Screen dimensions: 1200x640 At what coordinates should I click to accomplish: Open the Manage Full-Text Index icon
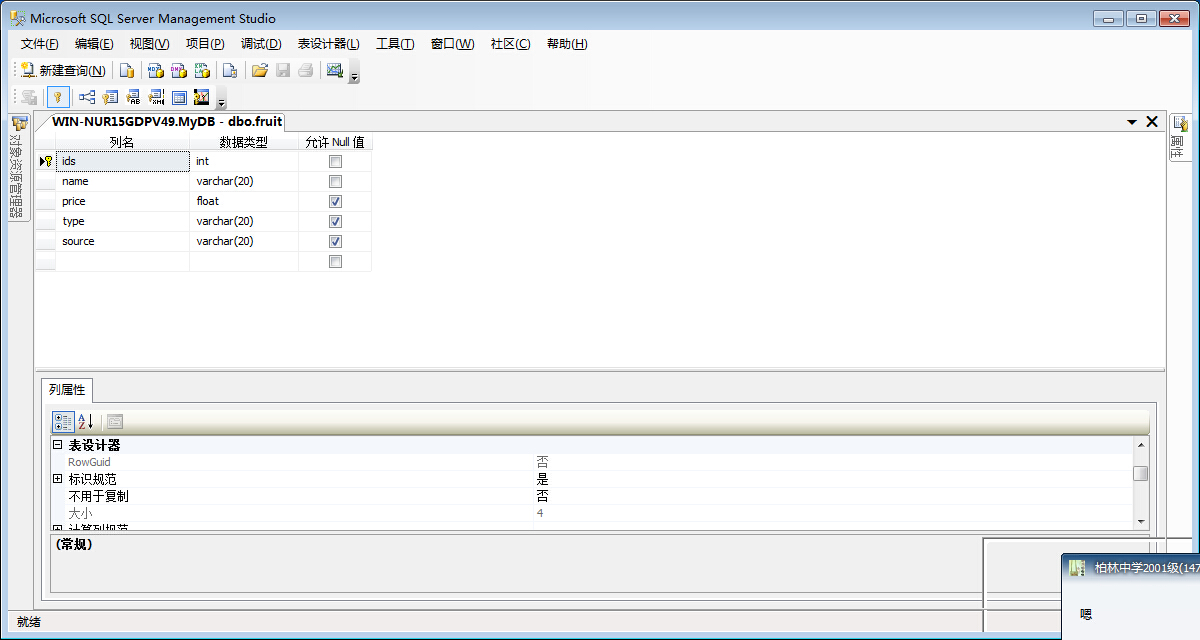coord(133,97)
